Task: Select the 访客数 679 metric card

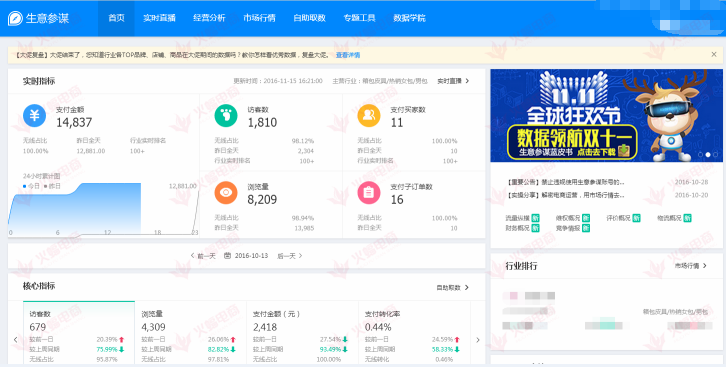Action: coord(79,333)
